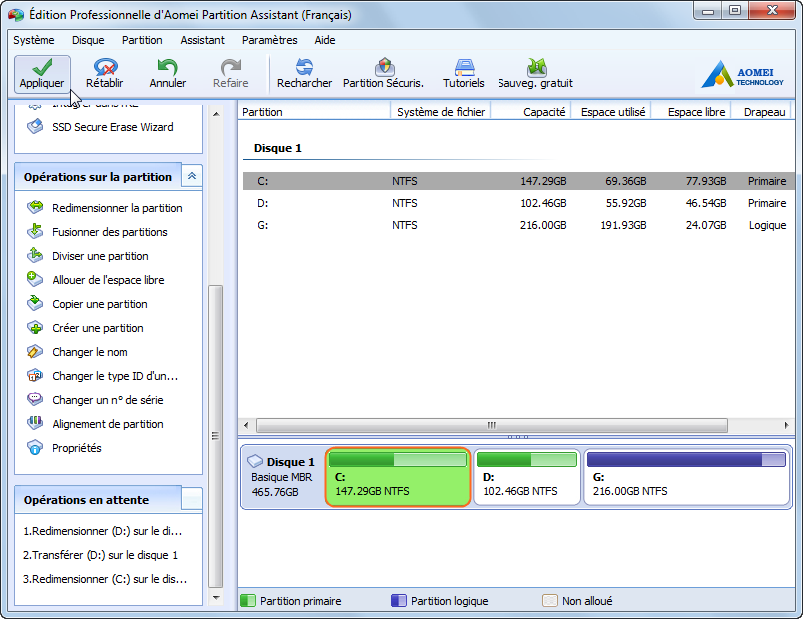Image resolution: width=803 pixels, height=619 pixels.
Task: Toggle the Opérations en attente panel button
Action: [x=192, y=499]
